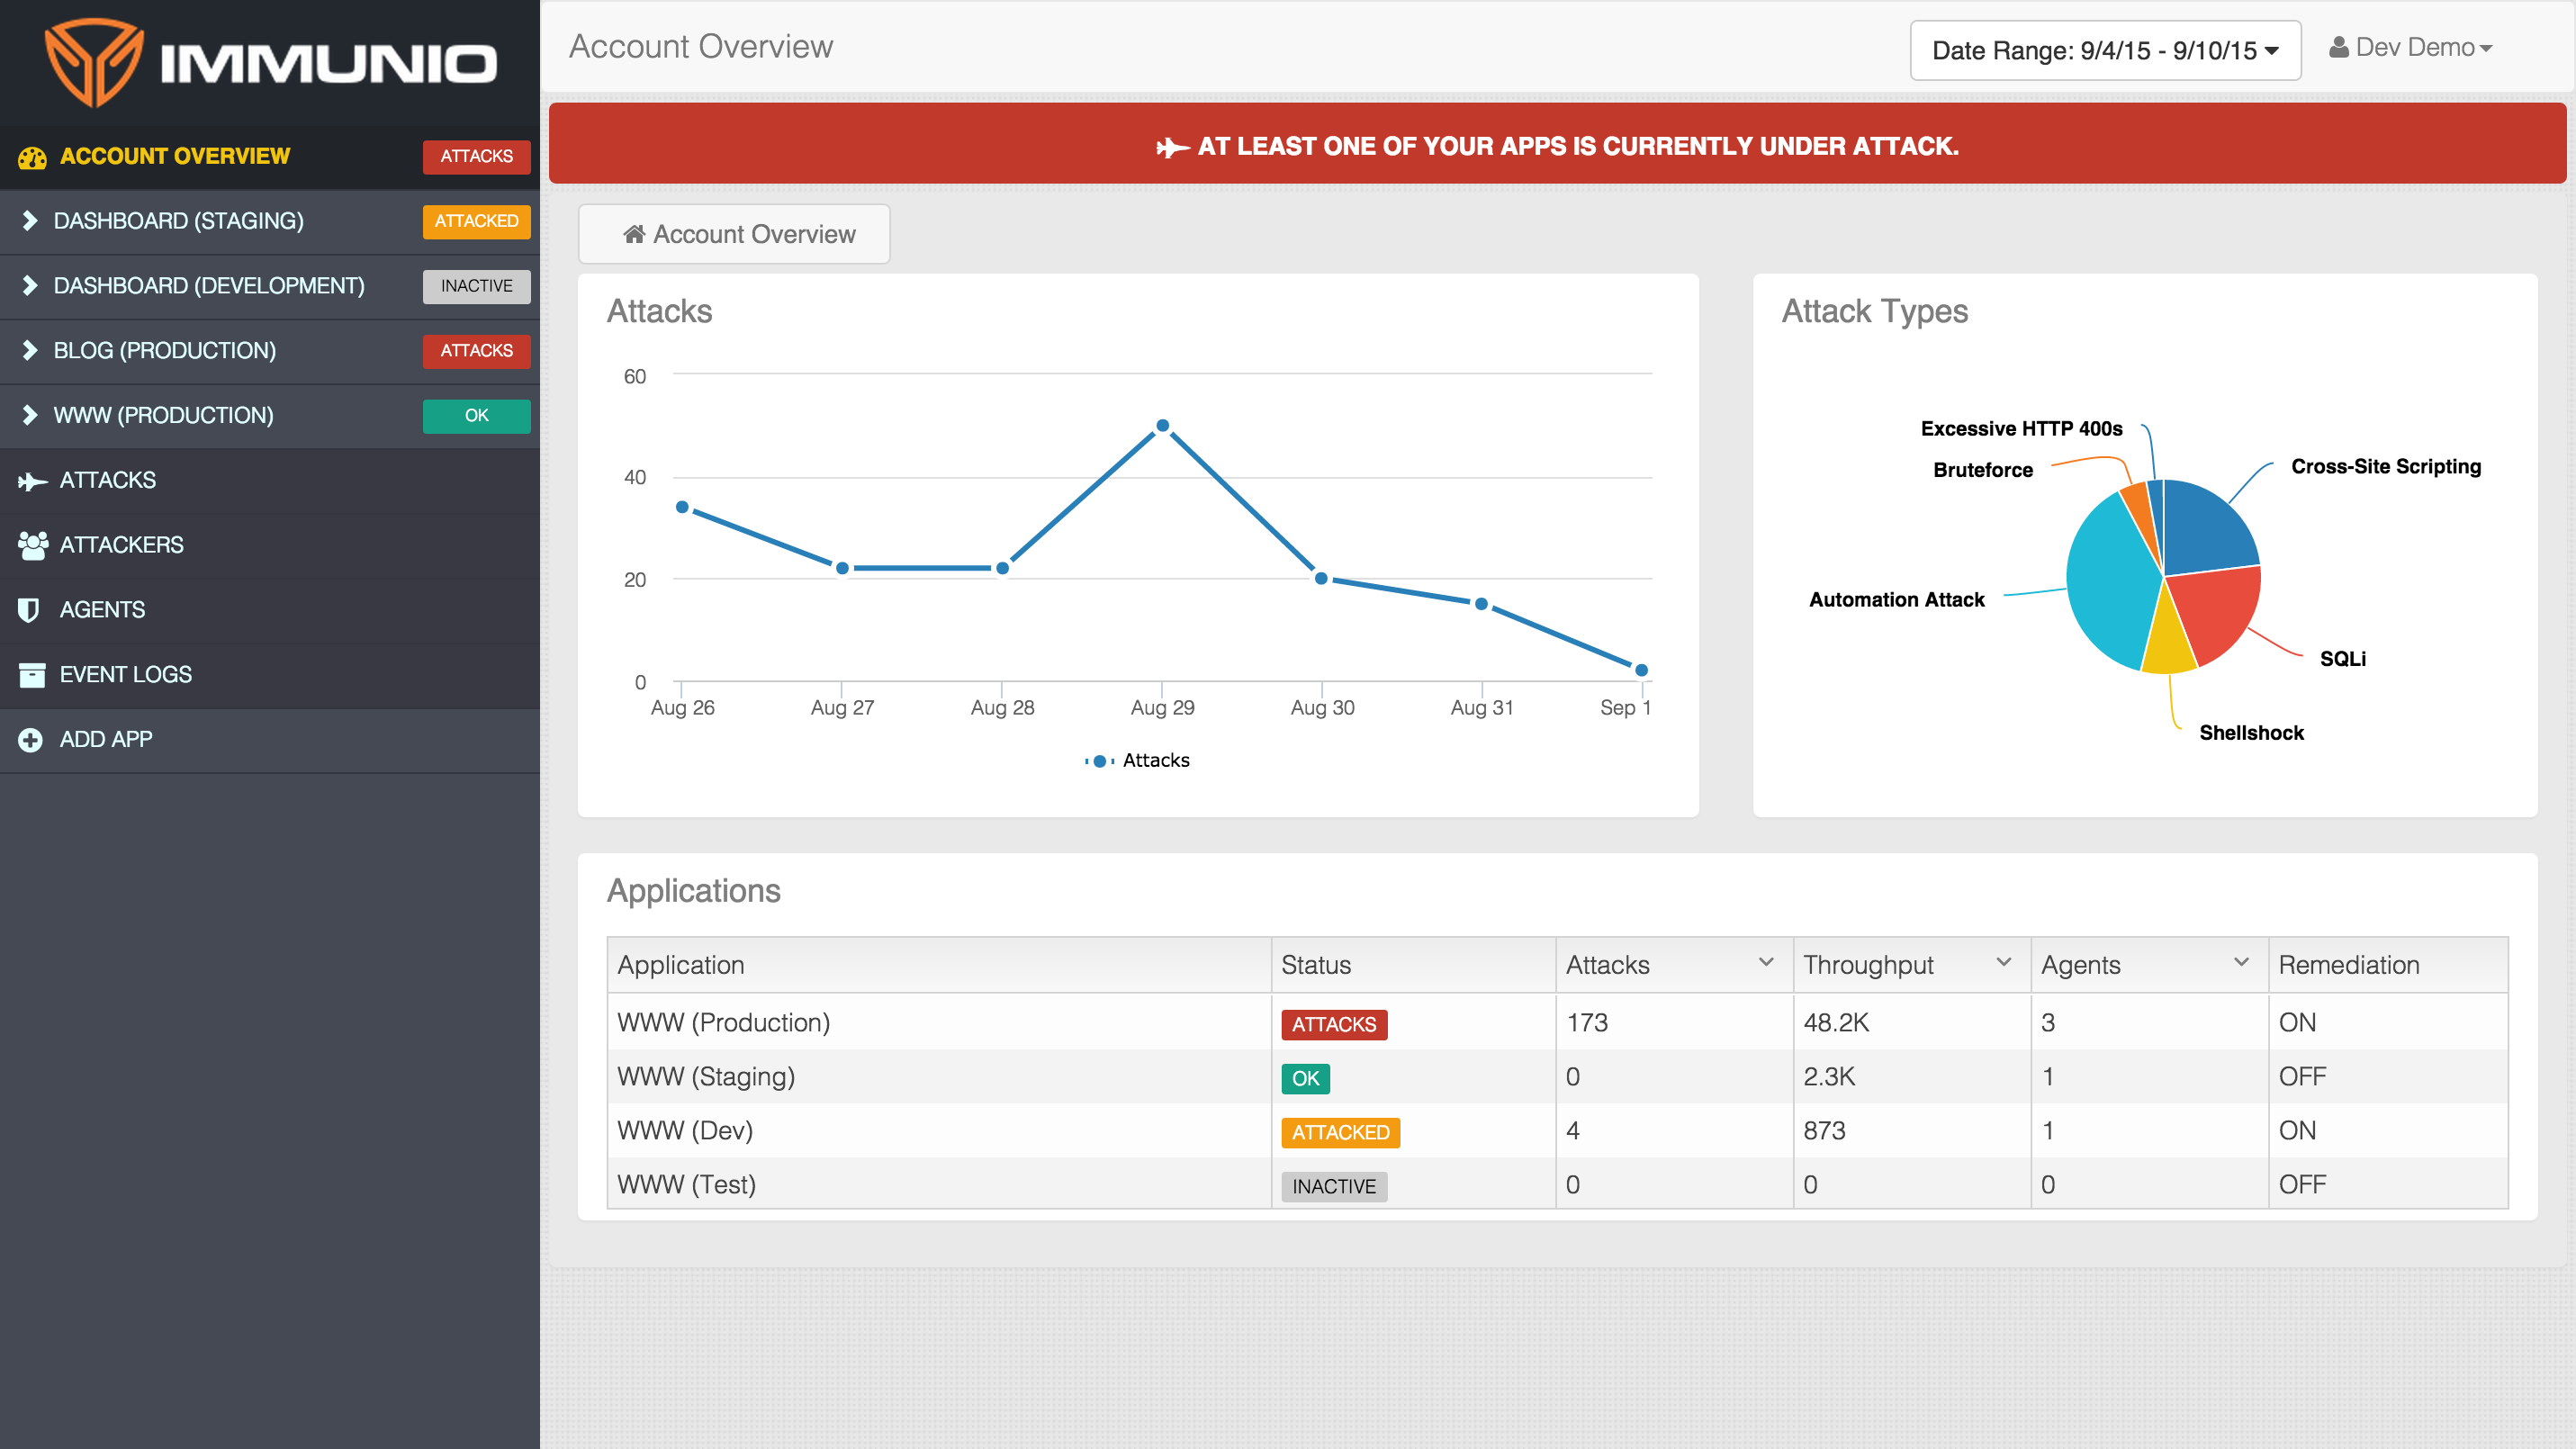The image size is (2576, 1449).
Task: Click the Attackers group icon
Action: click(32, 545)
